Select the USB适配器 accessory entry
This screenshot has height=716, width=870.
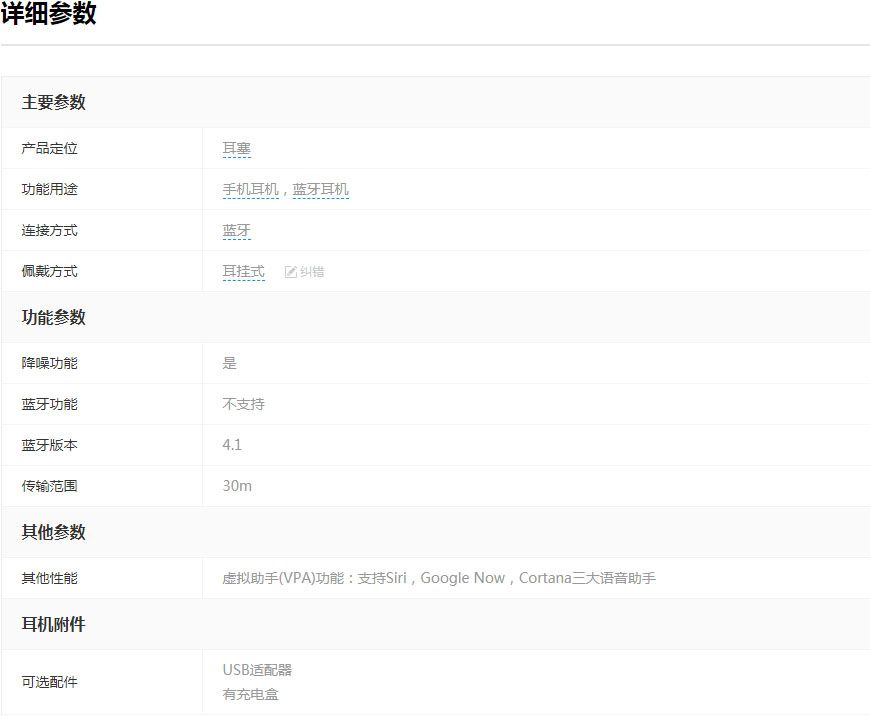pos(257,670)
